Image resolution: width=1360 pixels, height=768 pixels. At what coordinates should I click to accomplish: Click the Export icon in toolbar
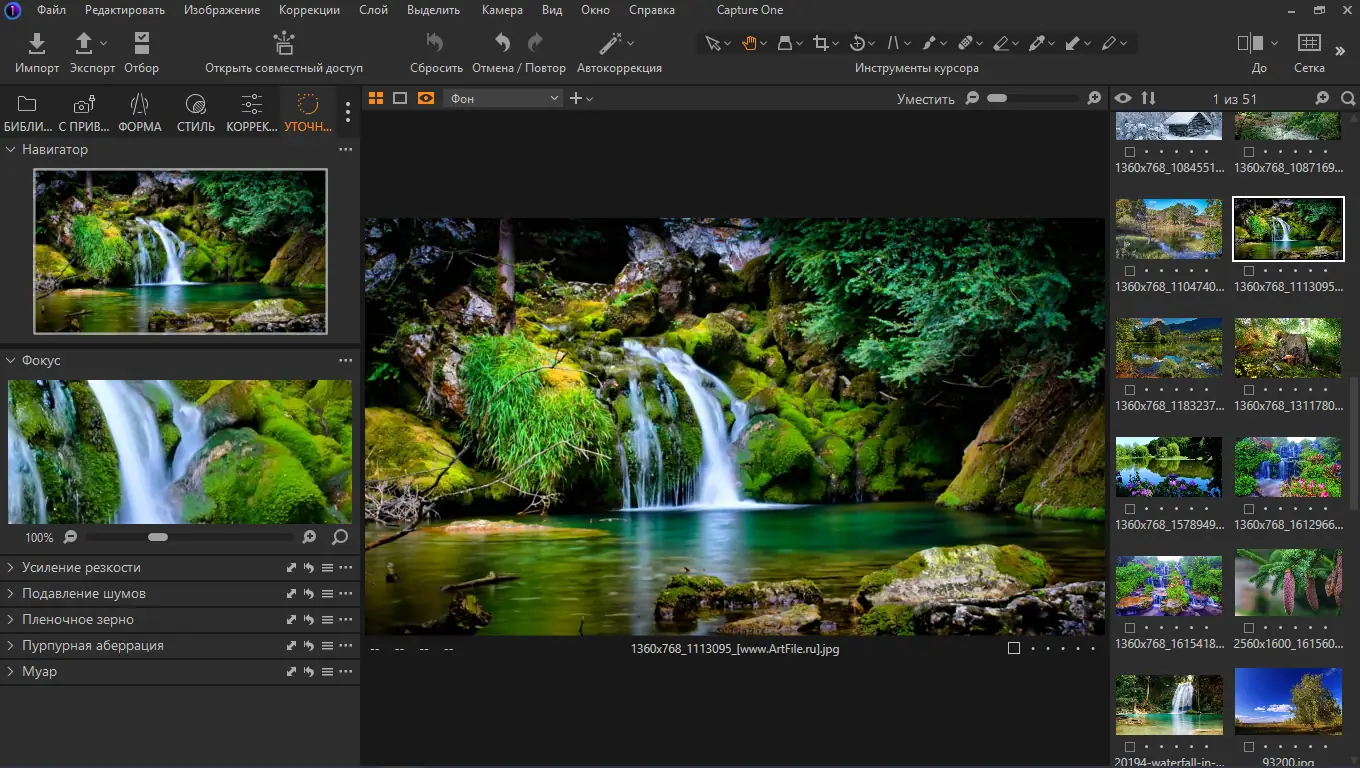[85, 44]
